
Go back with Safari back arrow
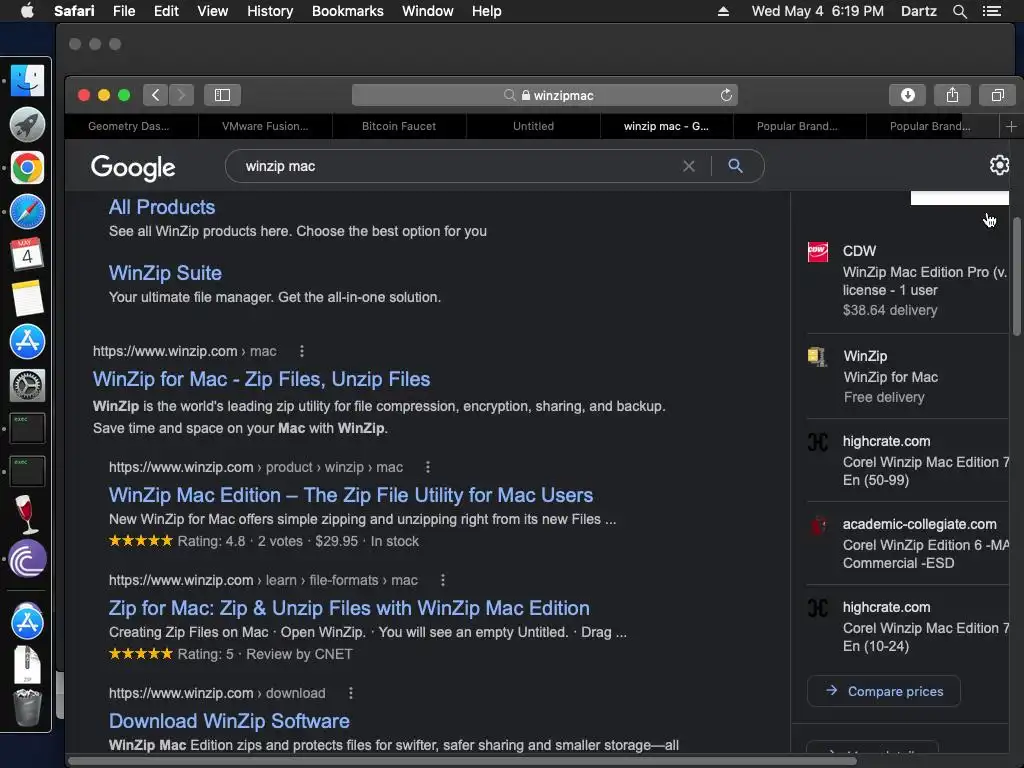155,95
